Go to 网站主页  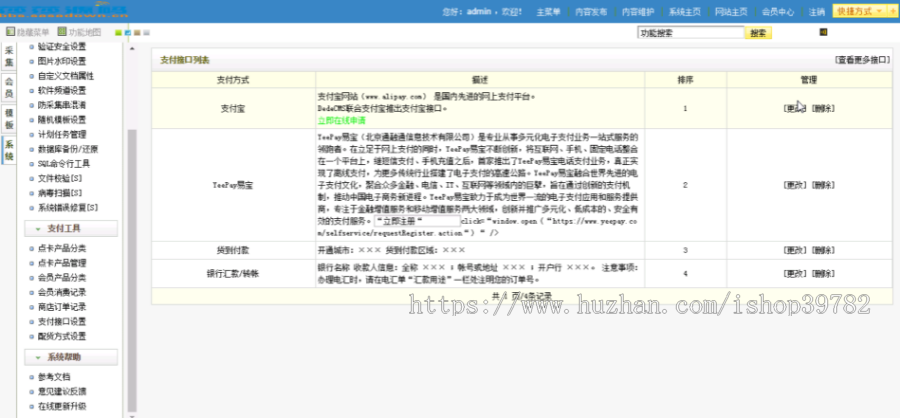[731, 11]
